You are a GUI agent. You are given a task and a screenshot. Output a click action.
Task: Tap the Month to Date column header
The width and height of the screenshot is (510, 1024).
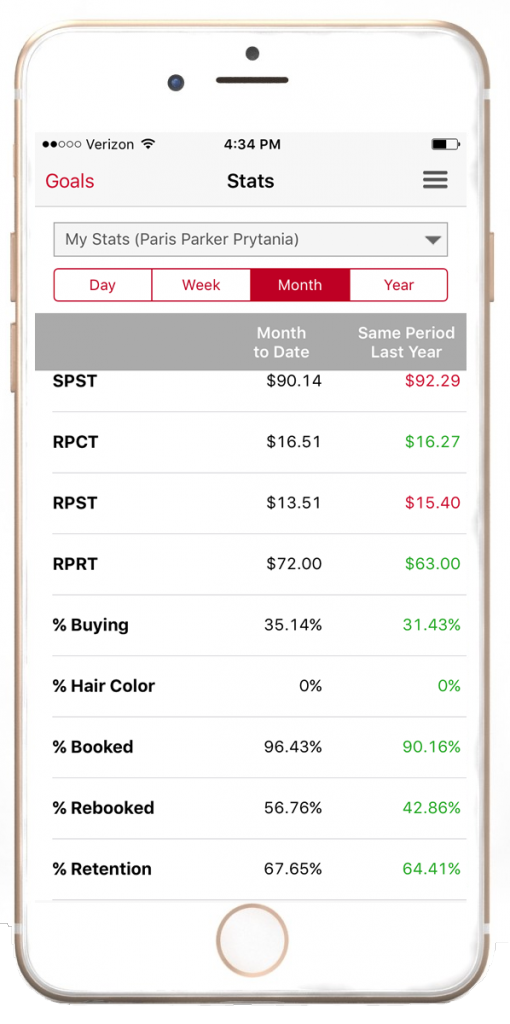click(x=281, y=342)
